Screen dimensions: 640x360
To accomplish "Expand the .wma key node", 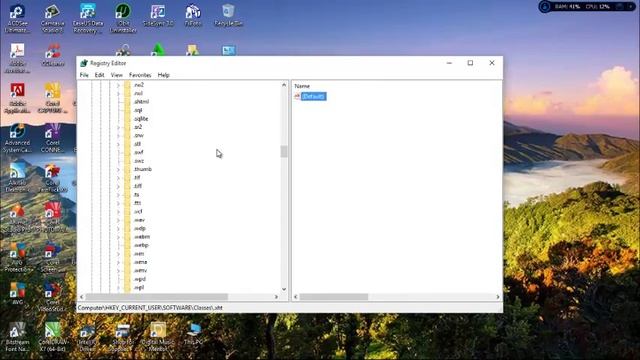I will (x=118, y=262).
